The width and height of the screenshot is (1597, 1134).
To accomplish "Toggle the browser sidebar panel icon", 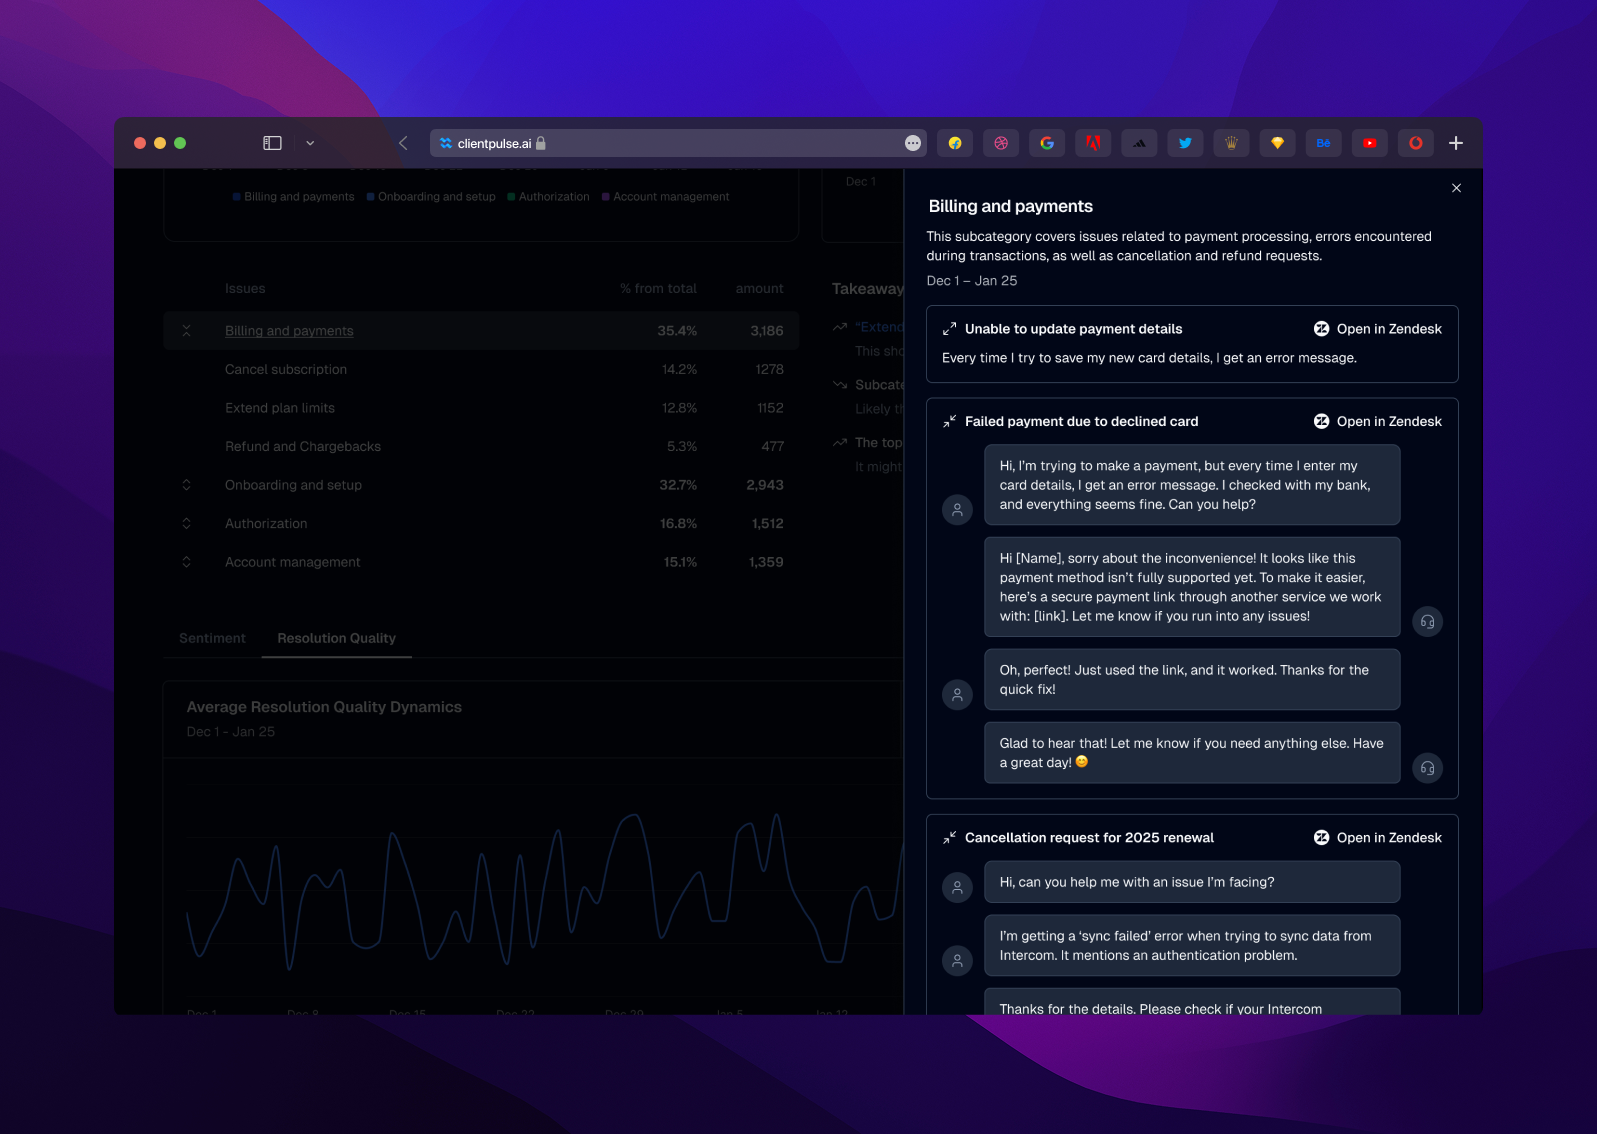I will (272, 143).
